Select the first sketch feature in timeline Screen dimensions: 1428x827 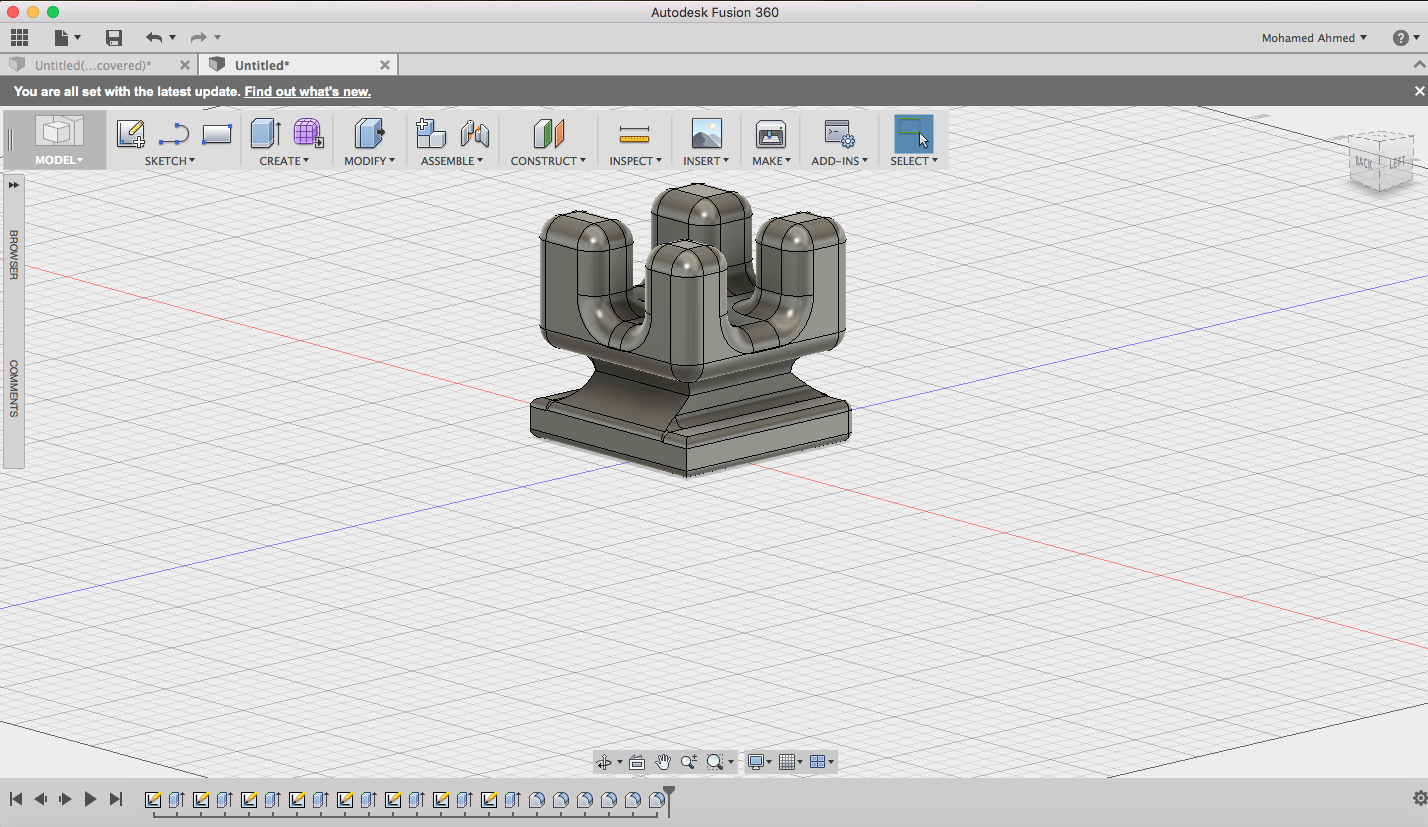[153, 800]
